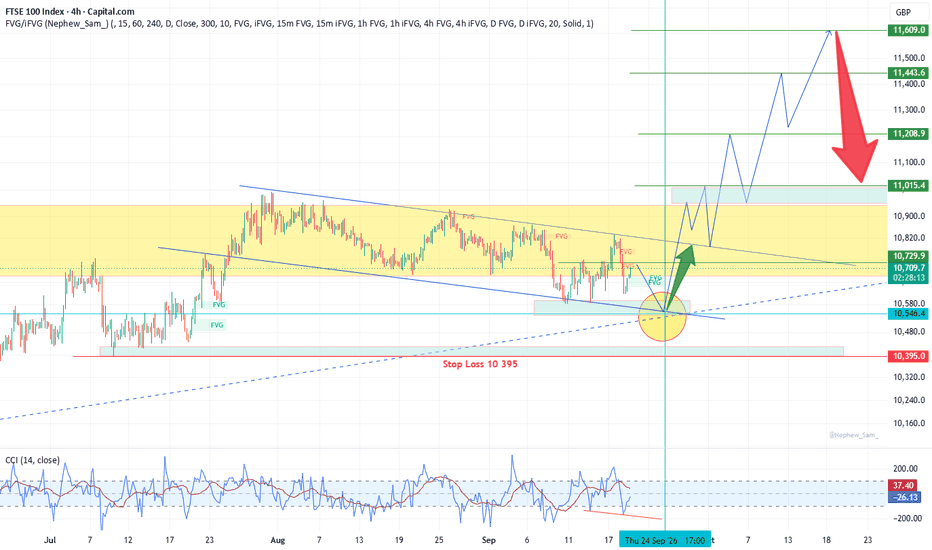Click the 11,208.9 green price tag
The width and height of the screenshot is (932, 550).
click(908, 134)
